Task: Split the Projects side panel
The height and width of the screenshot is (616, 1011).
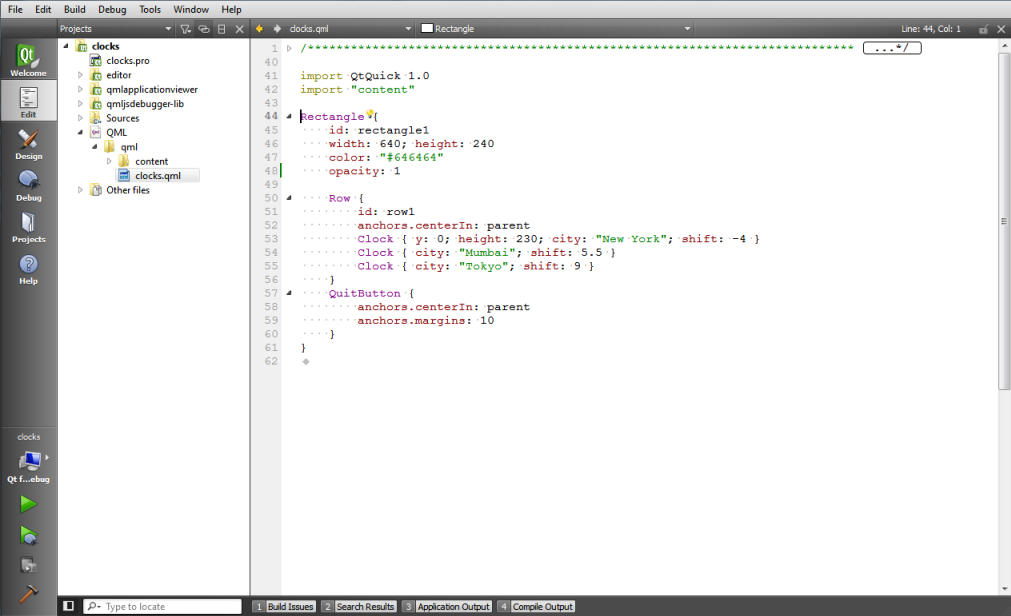Action: point(222,28)
